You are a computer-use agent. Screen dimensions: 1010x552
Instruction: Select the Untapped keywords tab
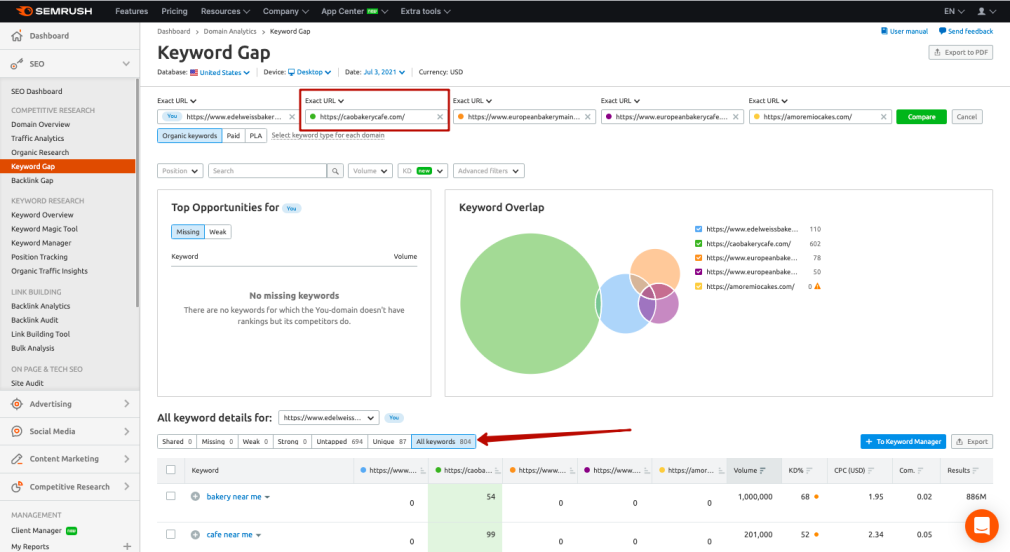click(340, 441)
